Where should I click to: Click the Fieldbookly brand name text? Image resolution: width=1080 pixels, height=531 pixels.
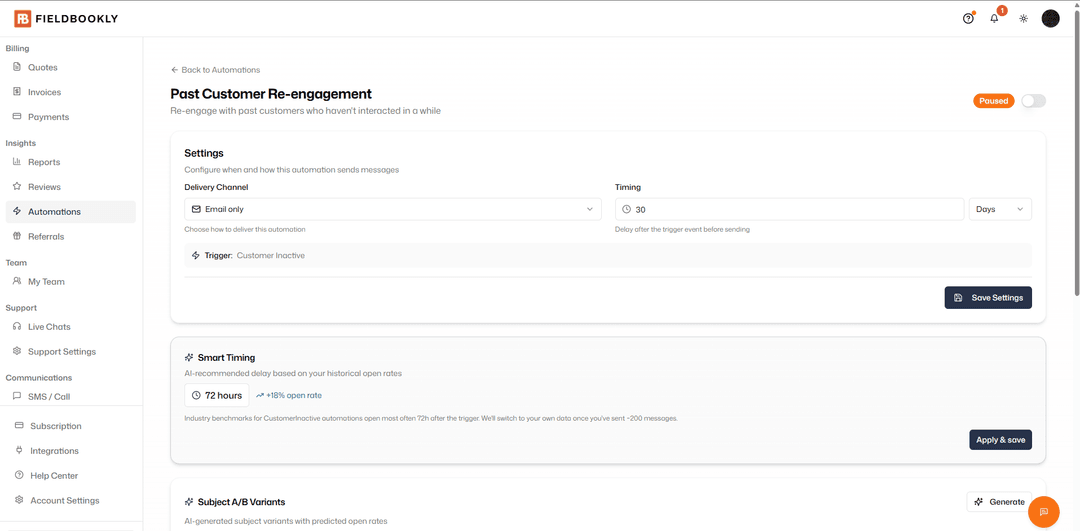76,19
